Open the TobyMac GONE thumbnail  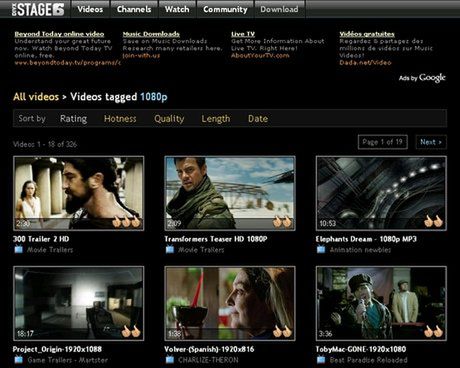click(x=381, y=303)
